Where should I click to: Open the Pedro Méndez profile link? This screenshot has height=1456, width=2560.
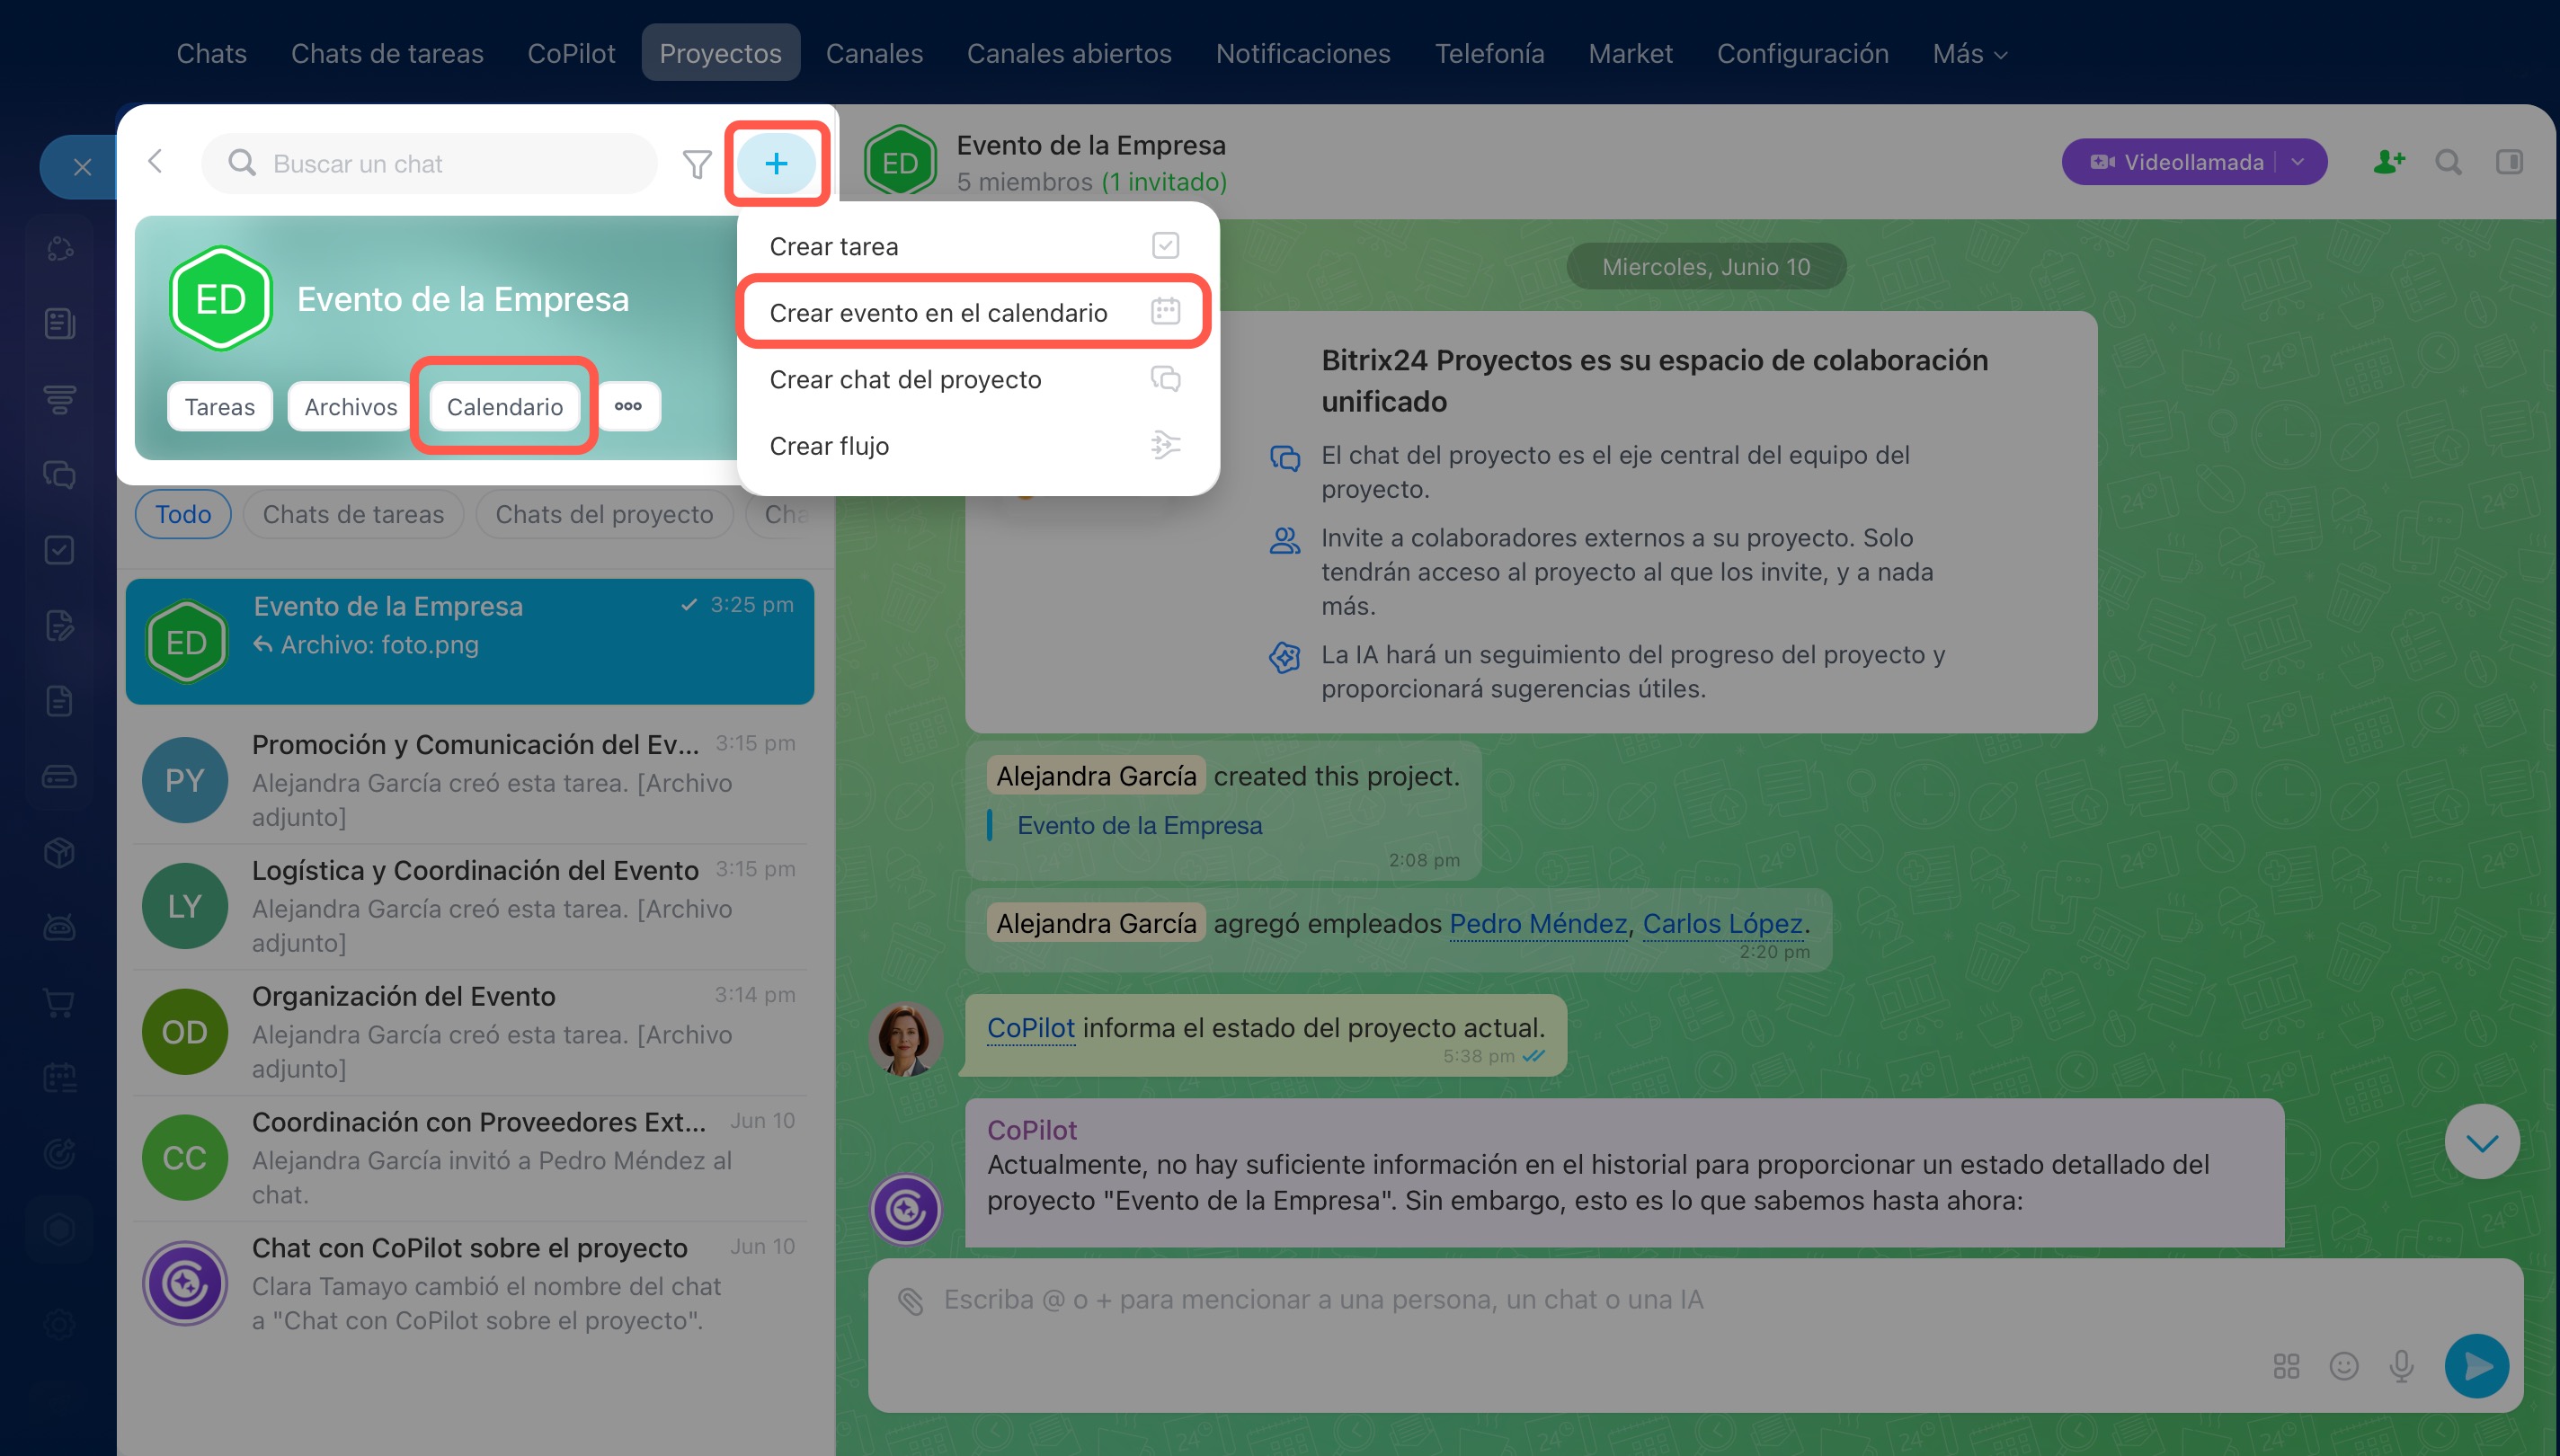point(1538,923)
